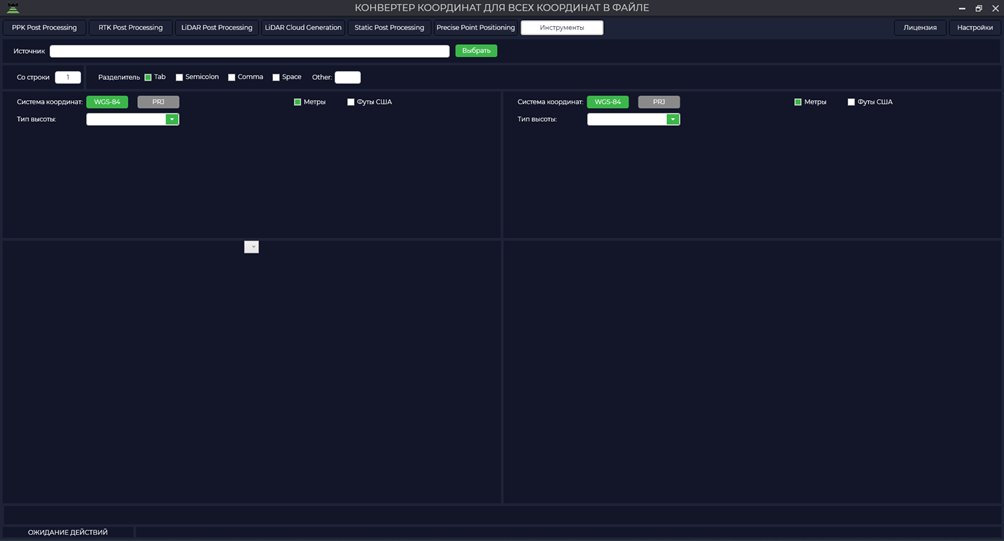1004x541 pixels.
Task: Open the PPK Post Processing tab
Action: tap(44, 28)
